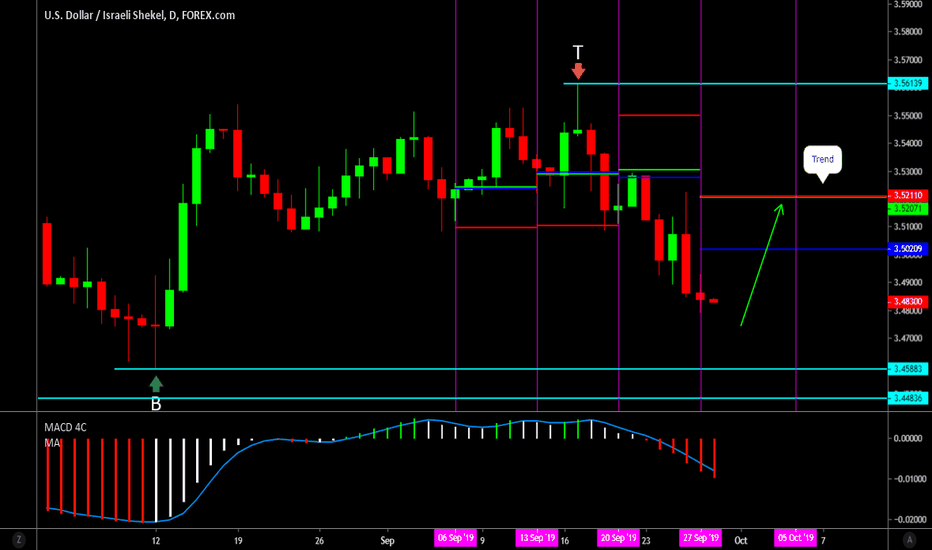Click the 13 Sep '19 date marker
This screenshot has height=550, width=932.
click(537, 538)
